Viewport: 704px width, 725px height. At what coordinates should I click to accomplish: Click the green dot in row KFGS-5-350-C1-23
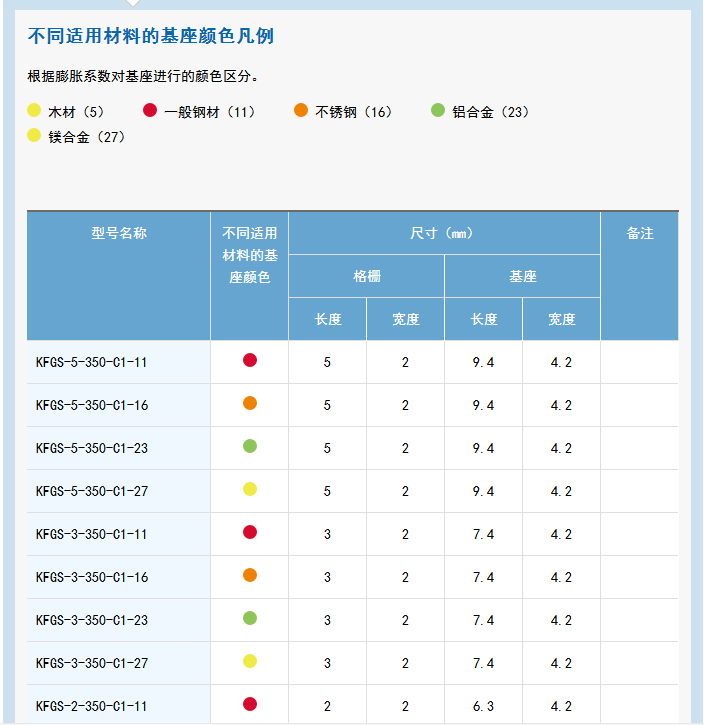coord(250,446)
